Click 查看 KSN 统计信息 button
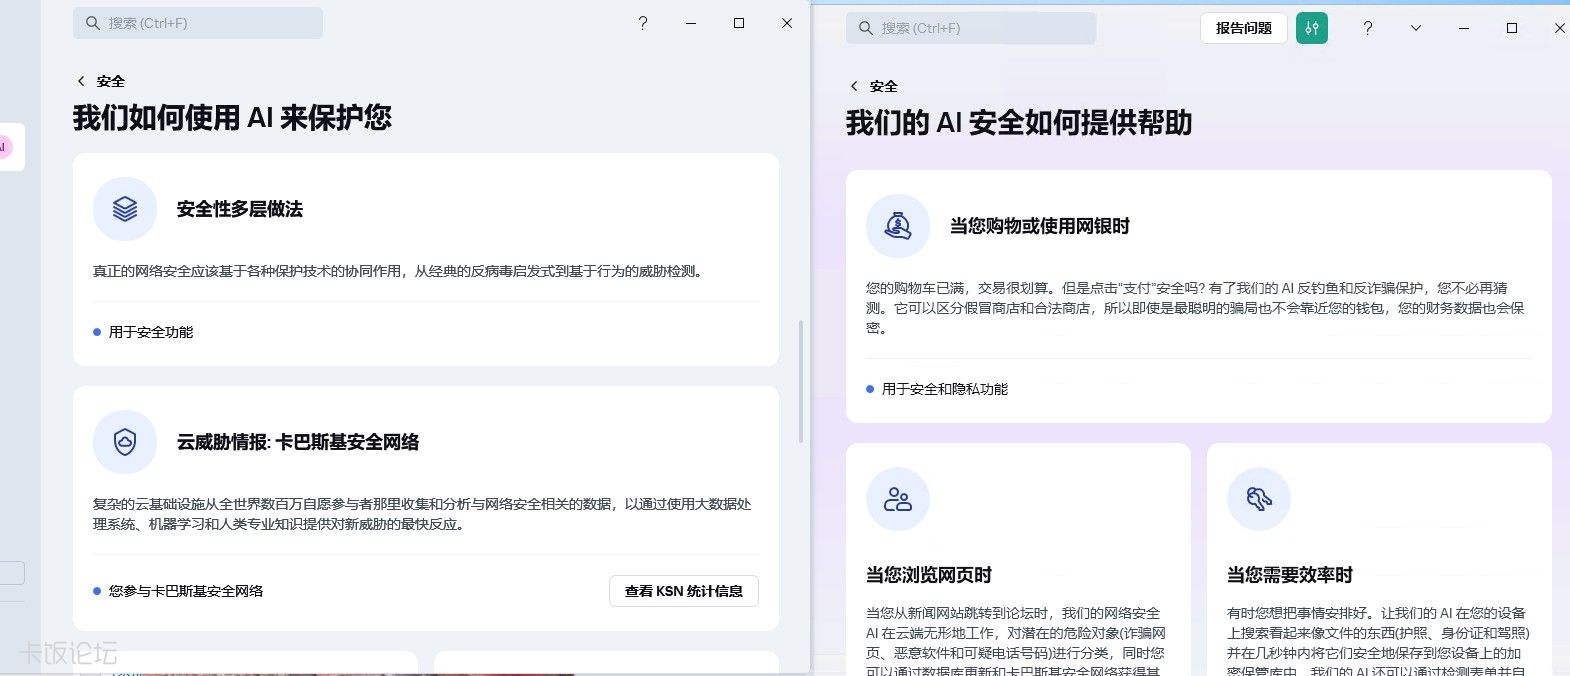The height and width of the screenshot is (676, 1570). [x=684, y=591]
